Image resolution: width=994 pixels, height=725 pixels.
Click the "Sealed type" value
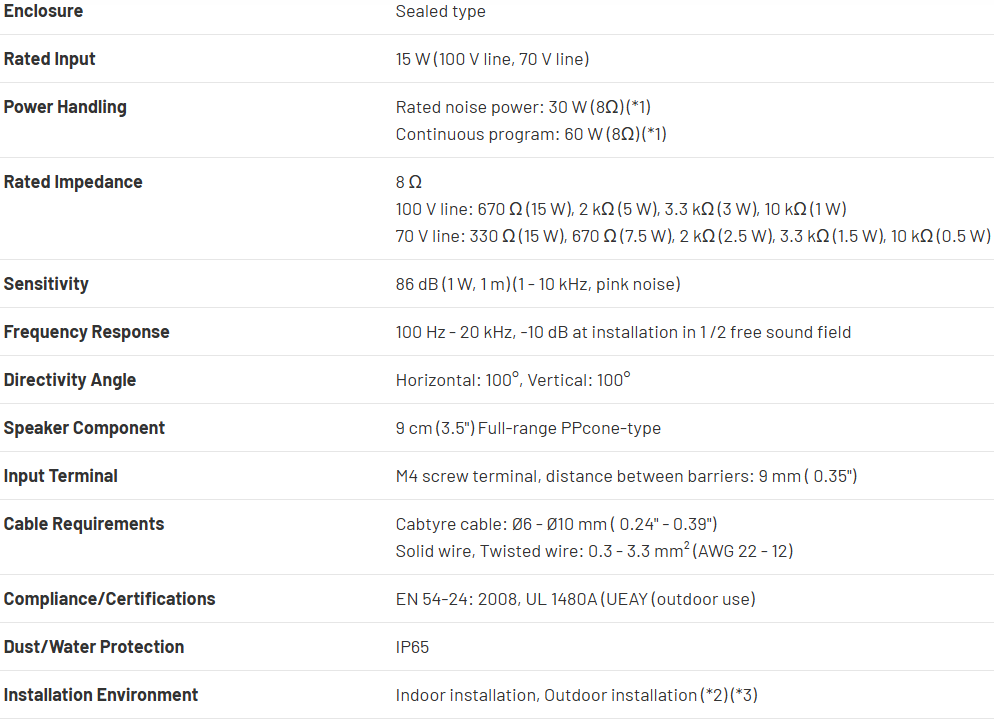click(x=441, y=11)
